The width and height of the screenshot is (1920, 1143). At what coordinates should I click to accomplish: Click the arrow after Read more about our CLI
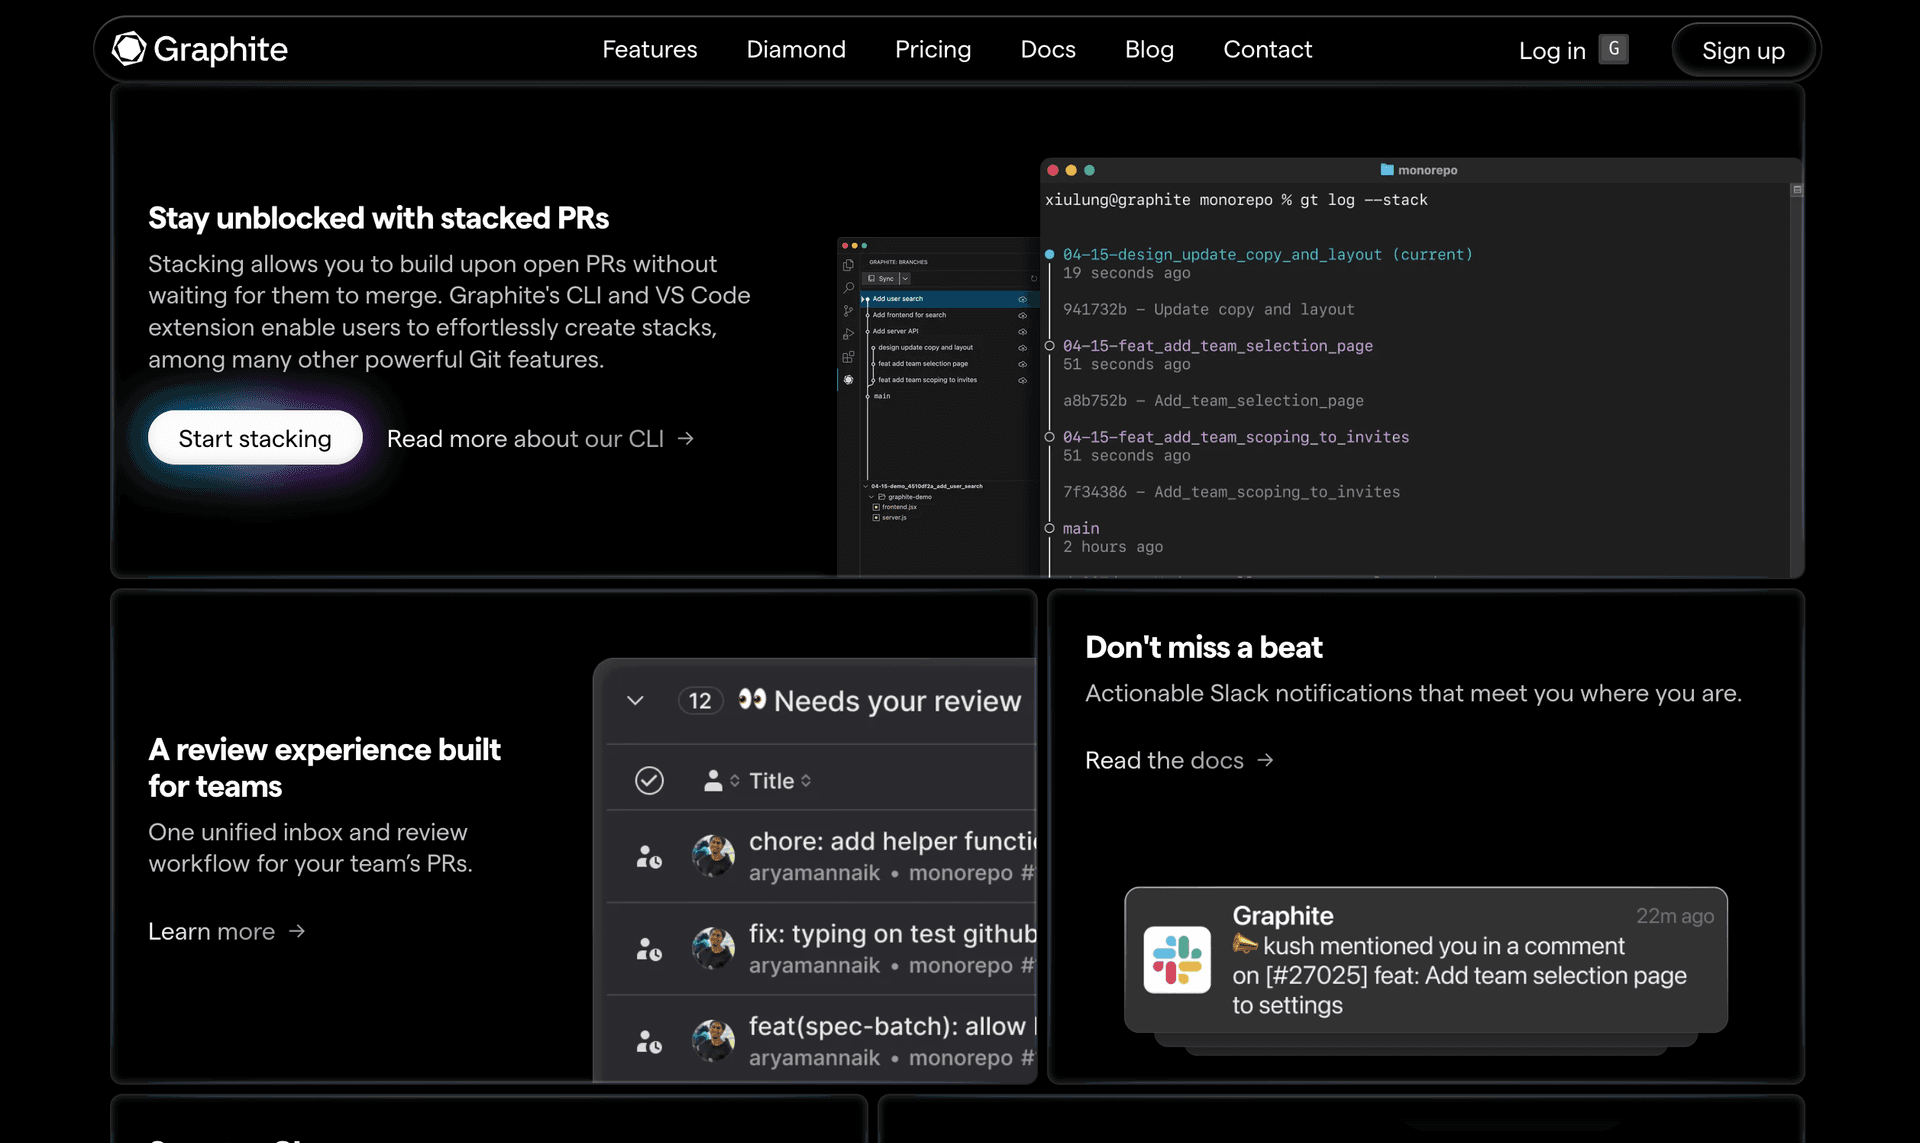pos(685,439)
